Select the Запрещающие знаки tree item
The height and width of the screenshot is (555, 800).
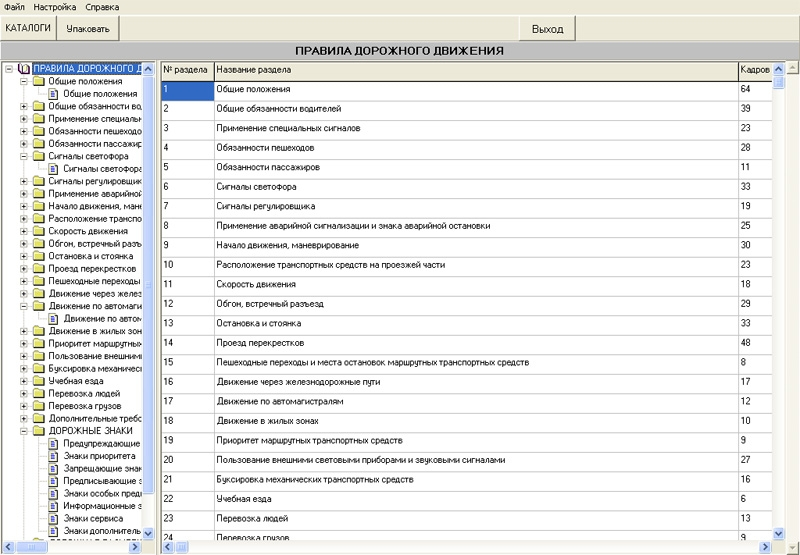(102, 469)
